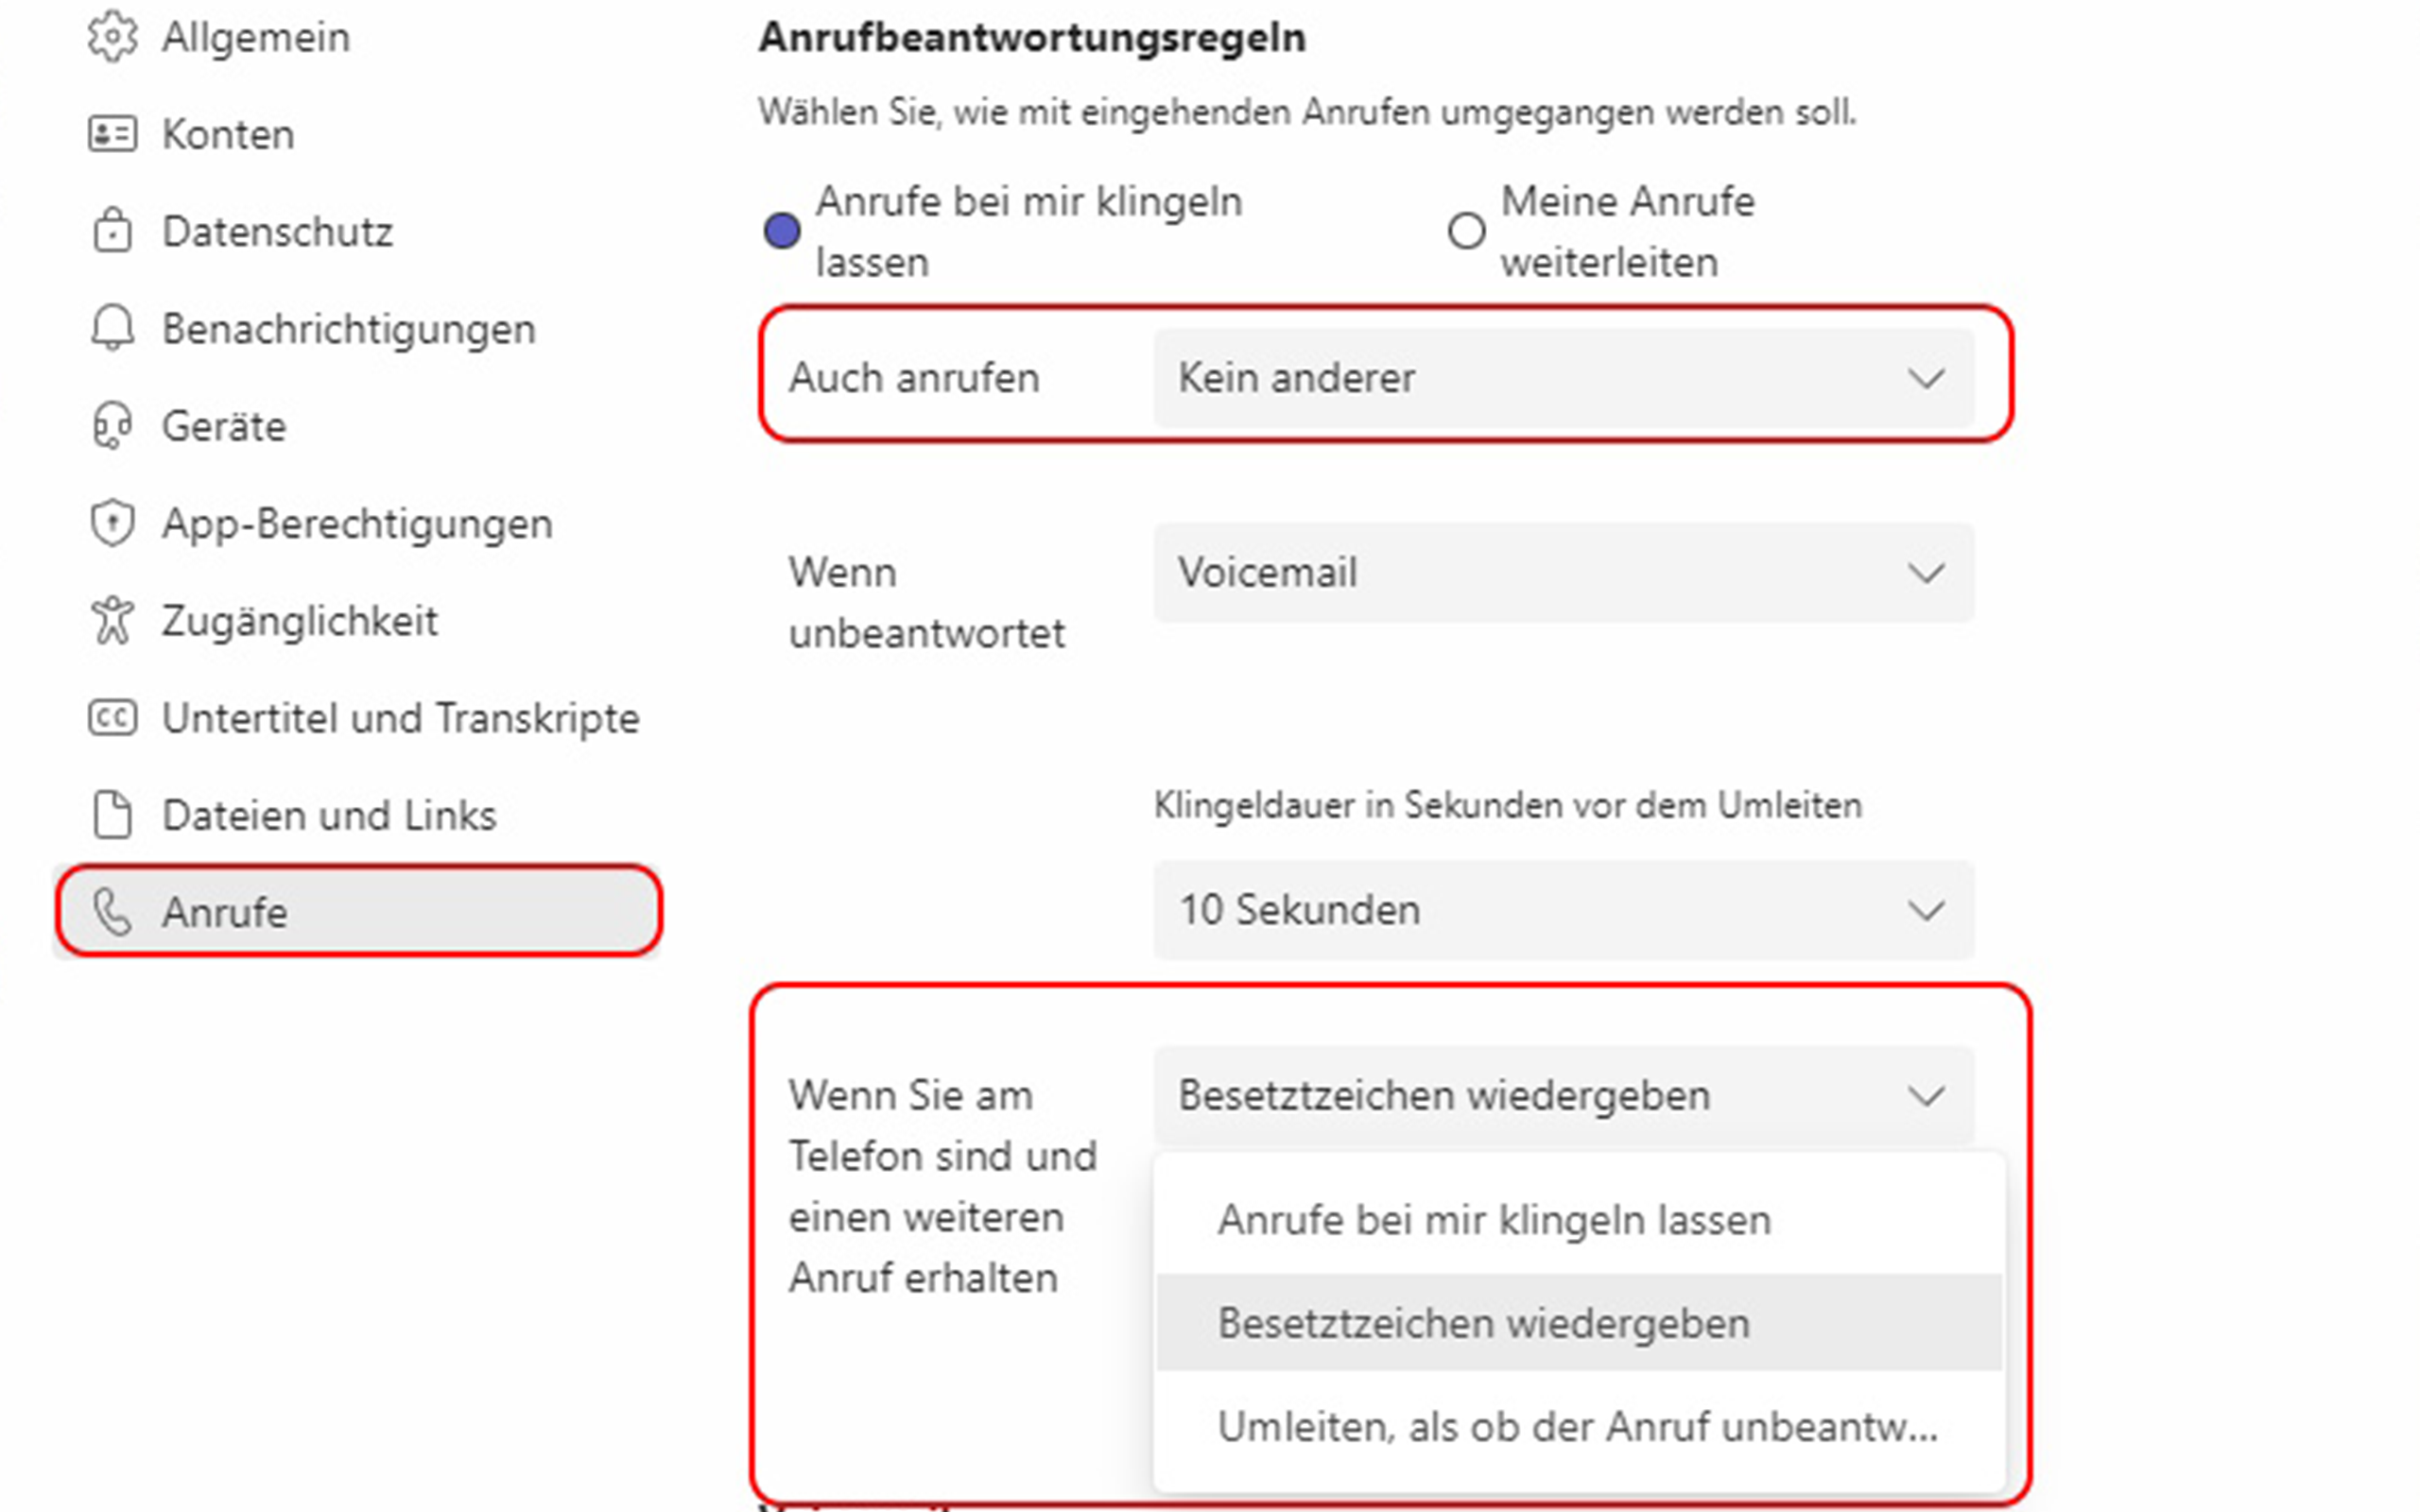Select the Anrufe phone icon
Viewport: 2420px width, 1512px height.
pyautogui.click(x=113, y=912)
